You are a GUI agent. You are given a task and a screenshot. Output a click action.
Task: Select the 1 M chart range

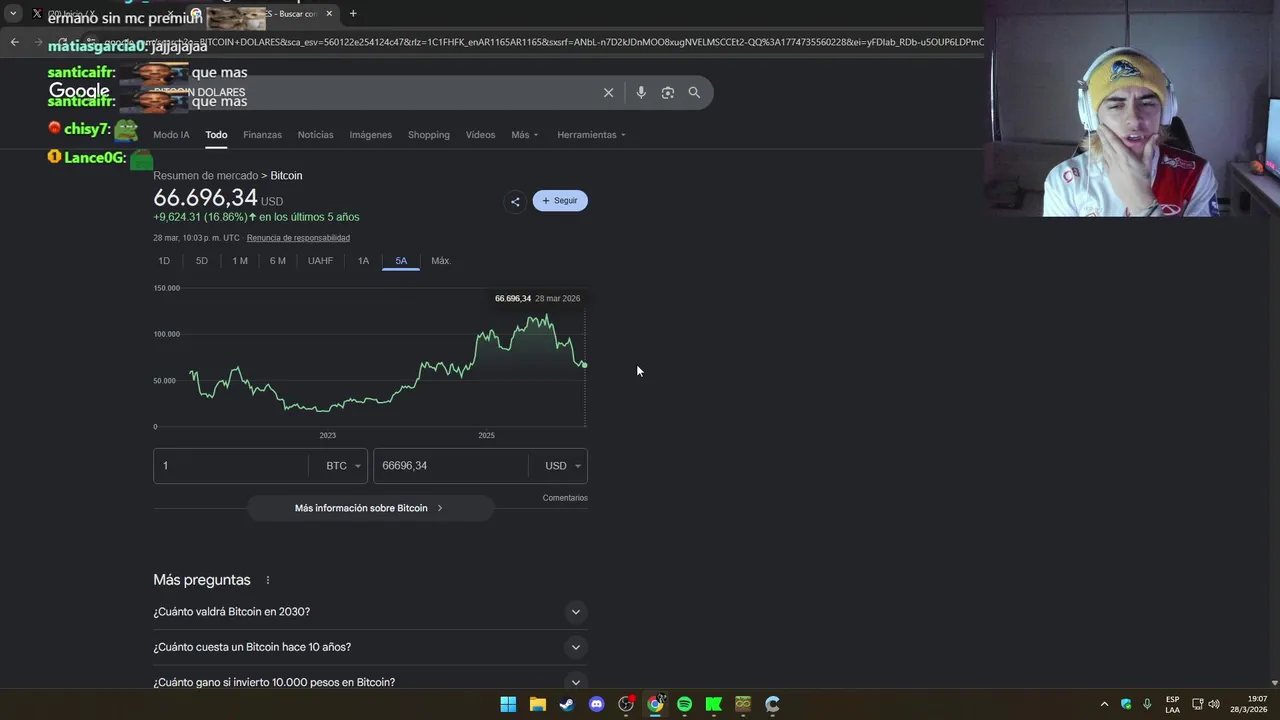[240, 261]
